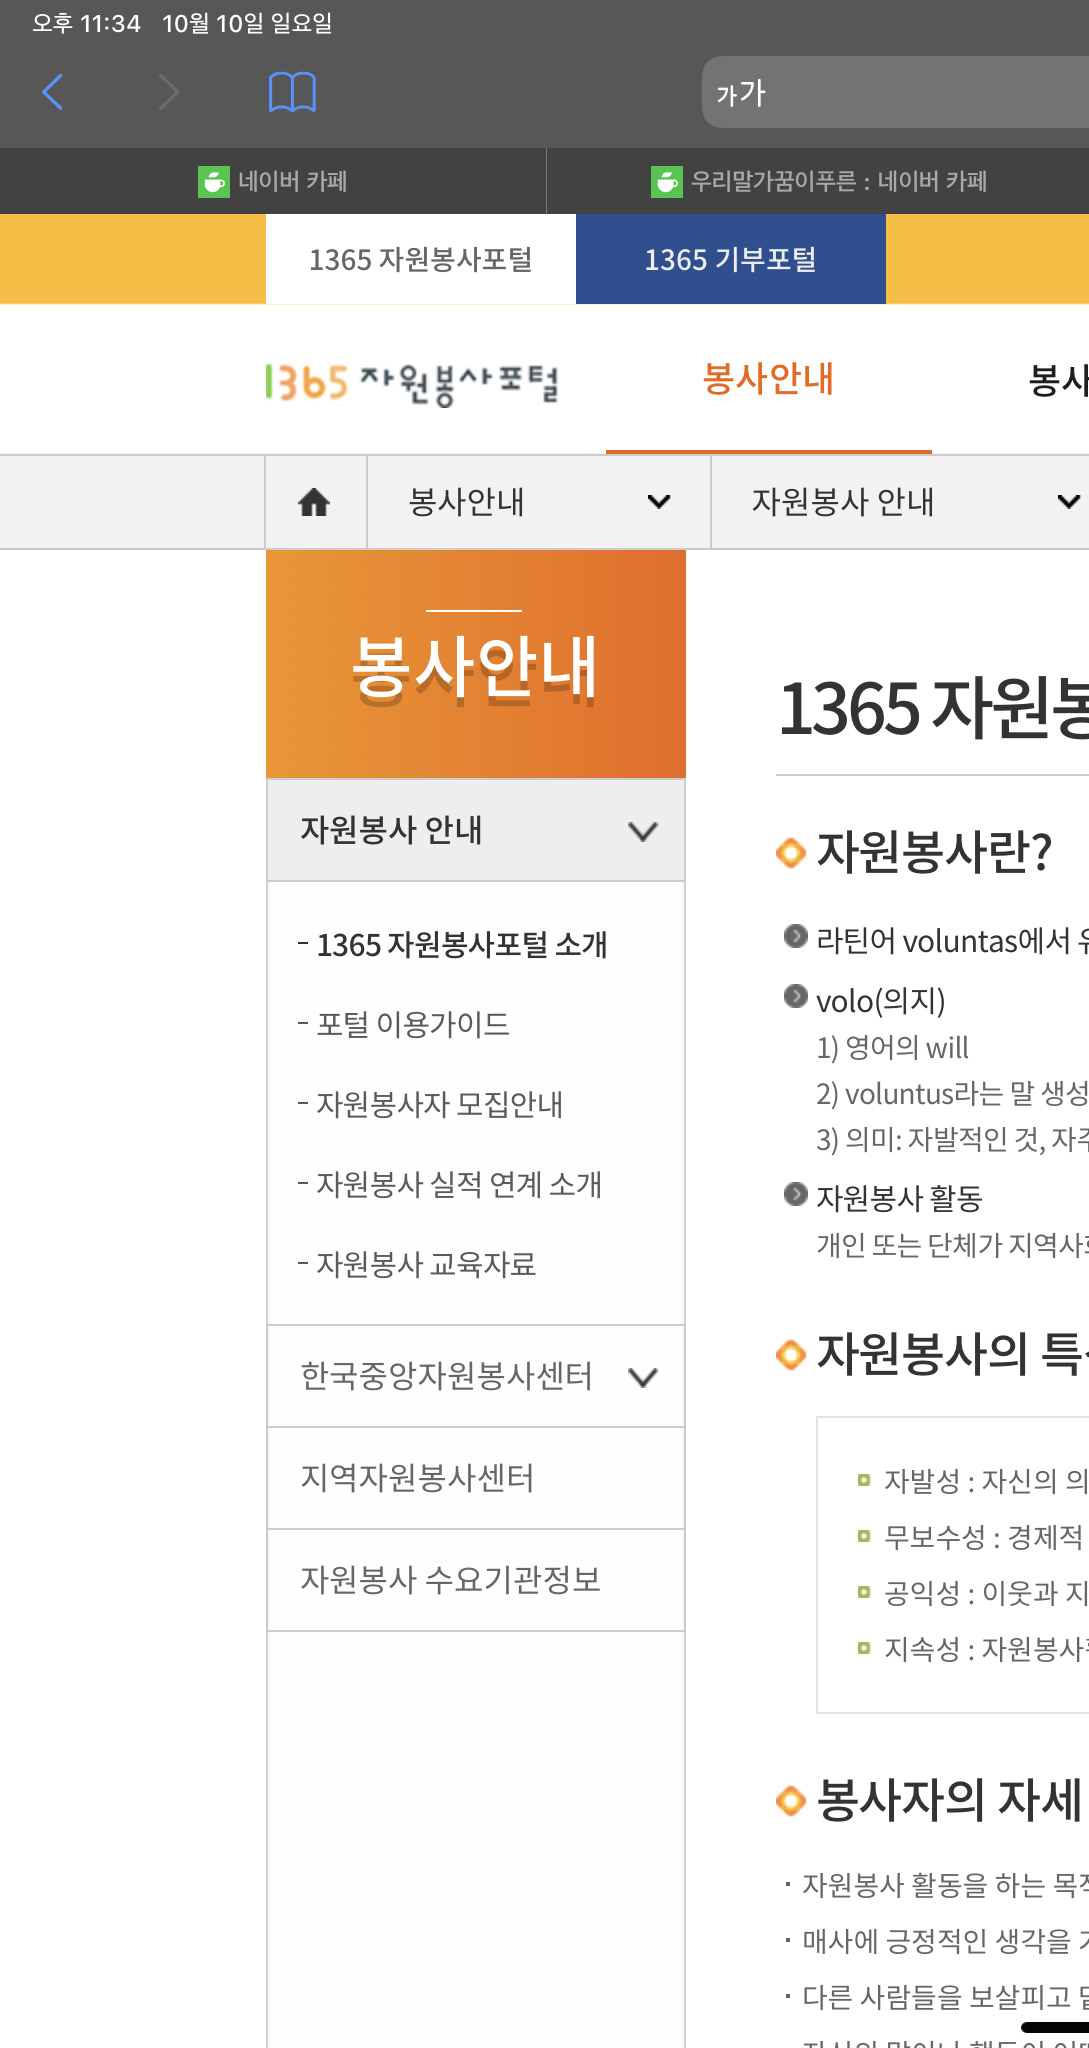1089x2048 pixels.
Task: Click the 봉사자의 자세 heading
Action: pos(949,1800)
